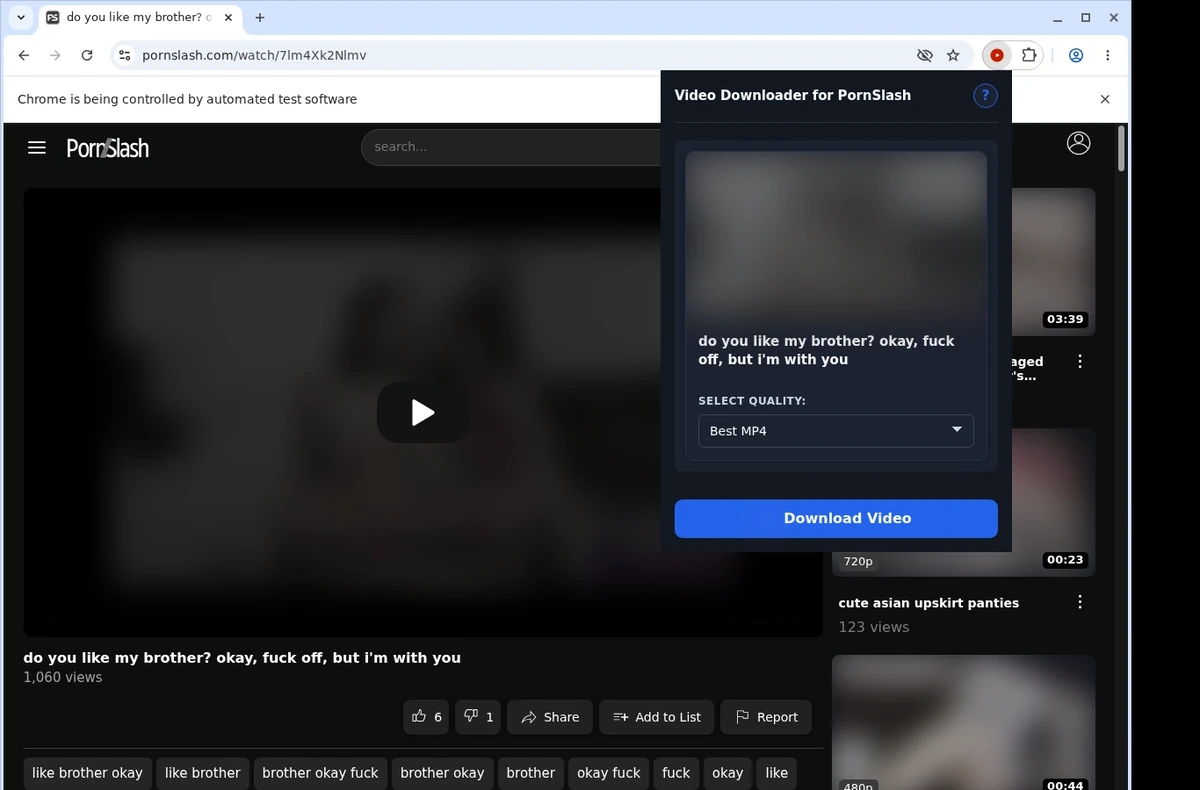
Task: Select the 'brother okay fuck' tag
Action: pyautogui.click(x=320, y=773)
